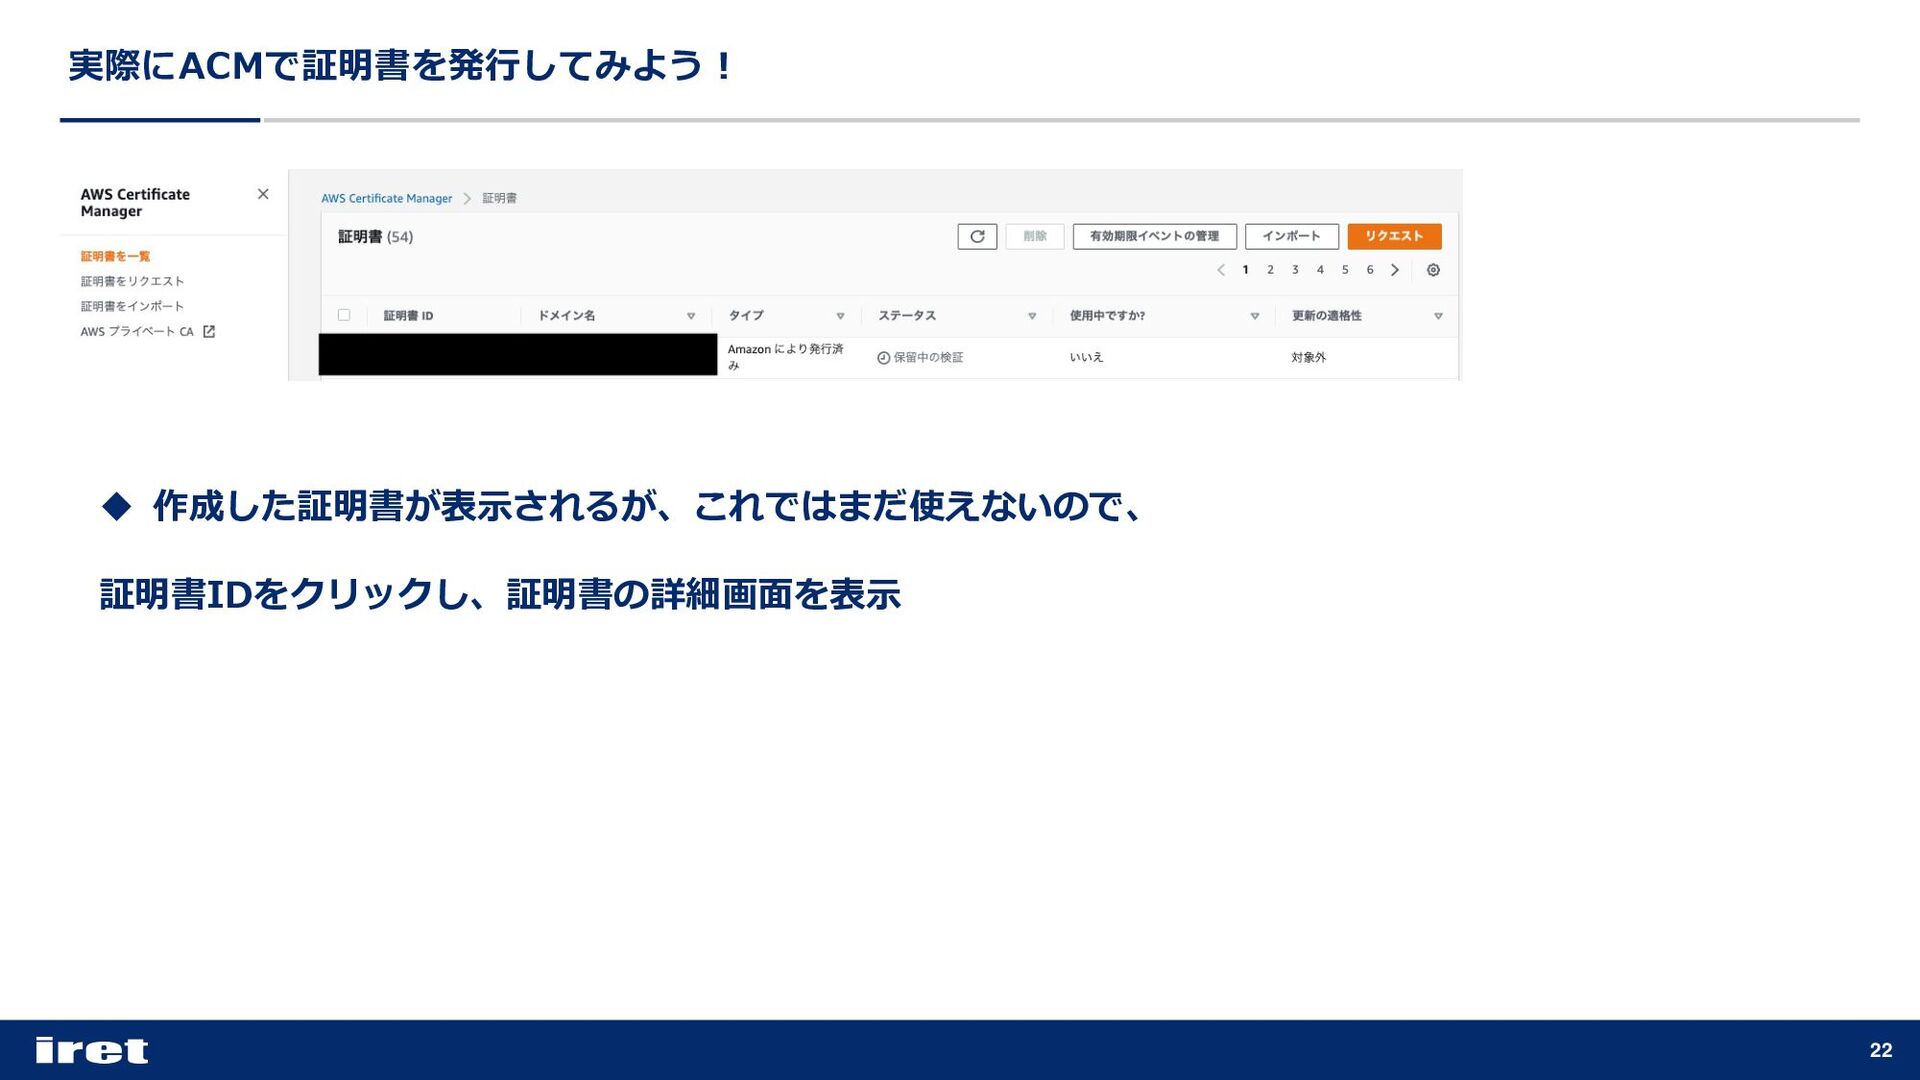Go to page 6 of certificates

(x=1370, y=270)
